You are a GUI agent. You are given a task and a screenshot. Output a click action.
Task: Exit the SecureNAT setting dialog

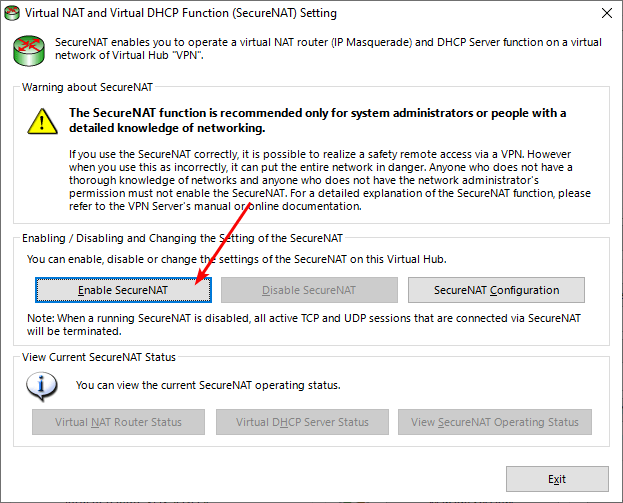point(557,479)
